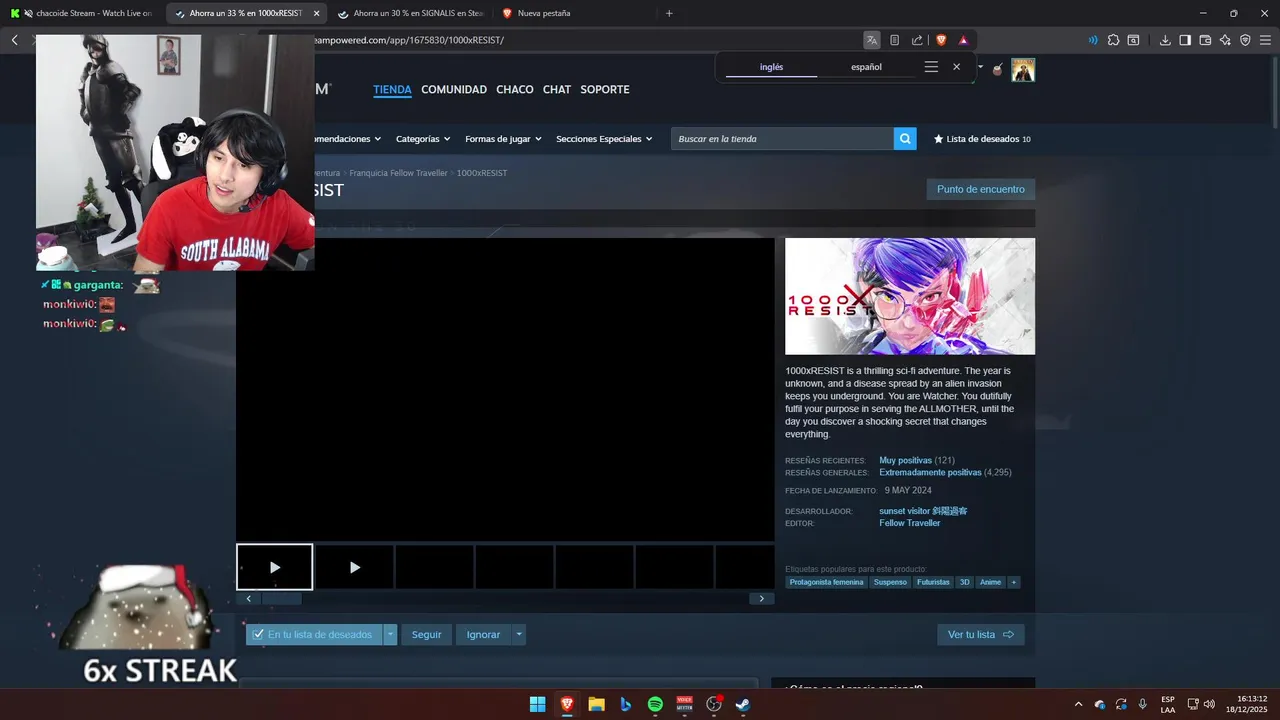Expand more tags plus button
This screenshot has height=720, width=1280.
click(x=1013, y=582)
